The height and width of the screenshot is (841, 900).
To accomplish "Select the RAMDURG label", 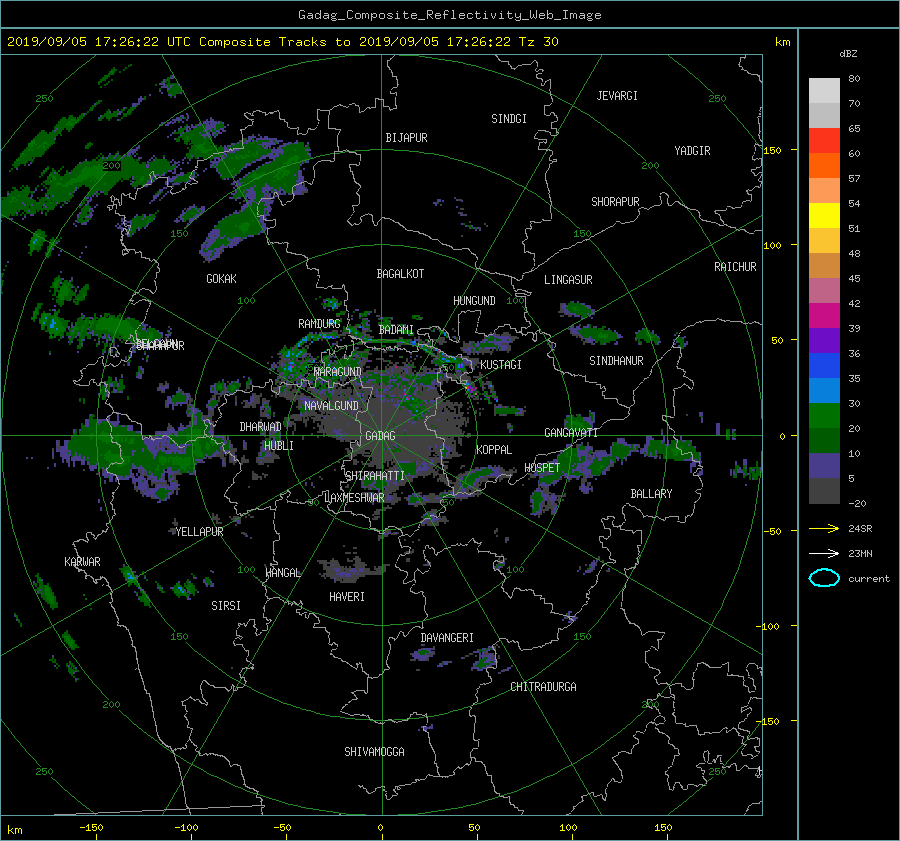I will pyautogui.click(x=319, y=324).
